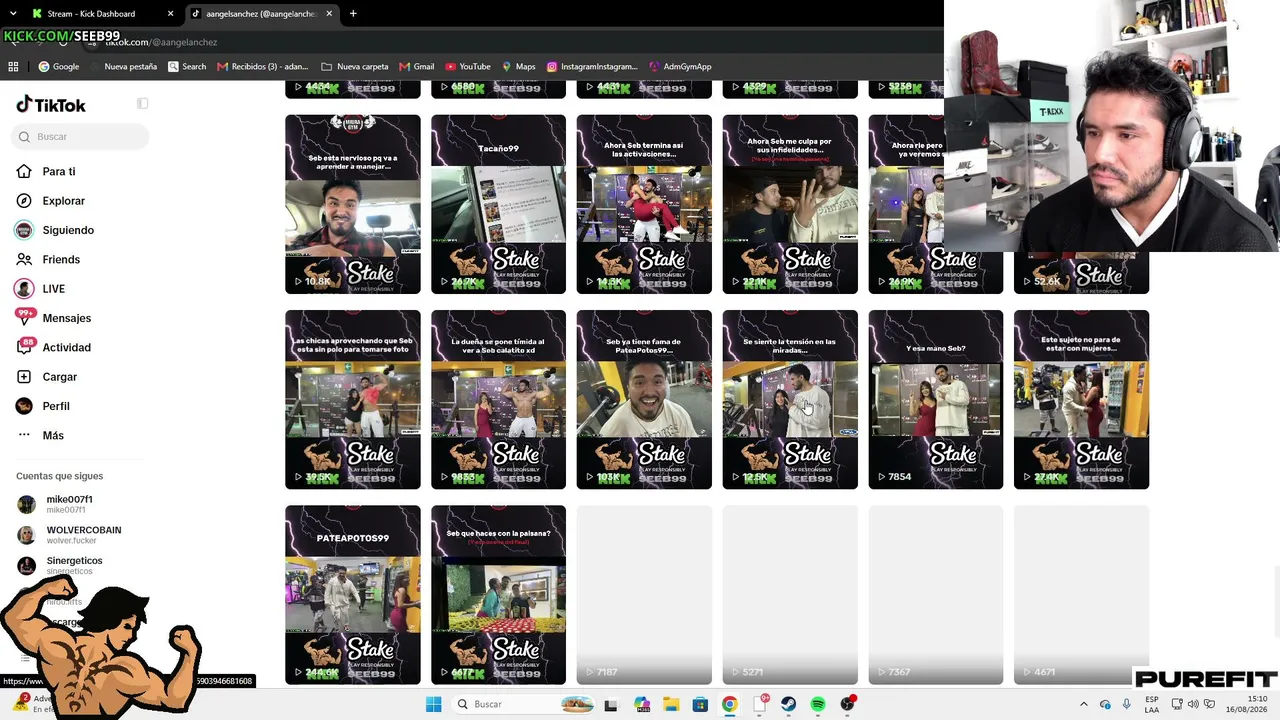Viewport: 1280px width, 720px height.
Task: Open video 'Seb esta nervioso pq va a aprender a manejar'
Action: click(x=353, y=204)
